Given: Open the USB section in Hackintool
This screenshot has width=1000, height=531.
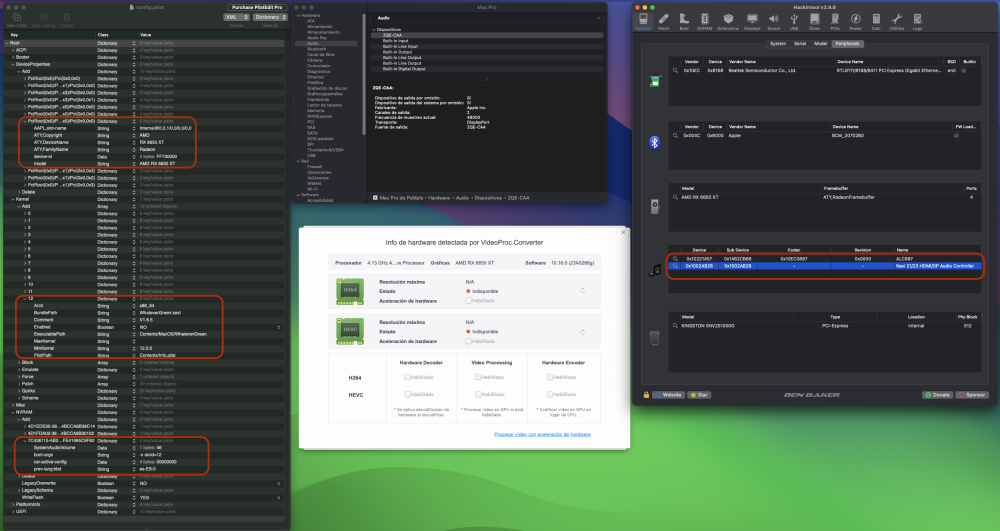Looking at the screenshot, I should [794, 21].
